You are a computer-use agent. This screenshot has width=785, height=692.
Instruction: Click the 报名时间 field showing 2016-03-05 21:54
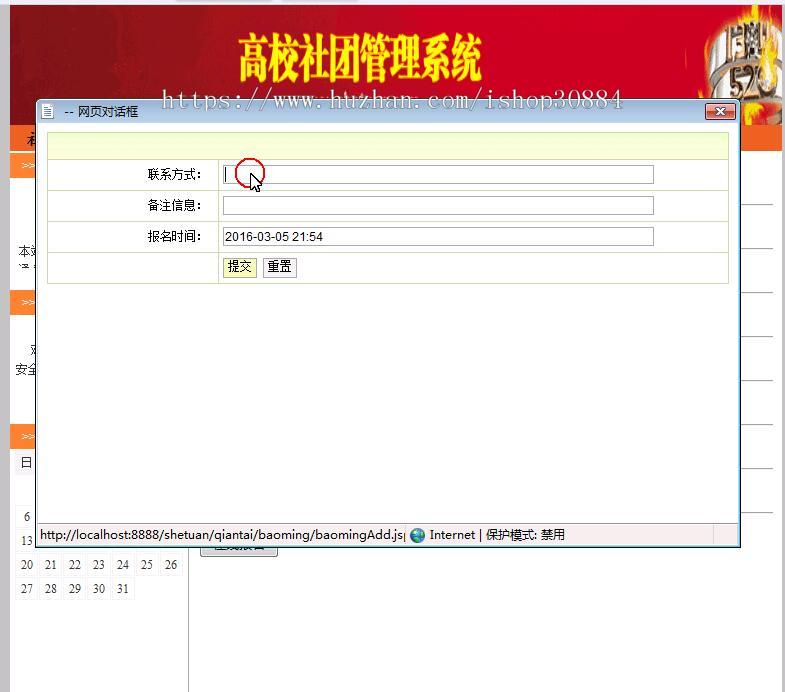[438, 236]
